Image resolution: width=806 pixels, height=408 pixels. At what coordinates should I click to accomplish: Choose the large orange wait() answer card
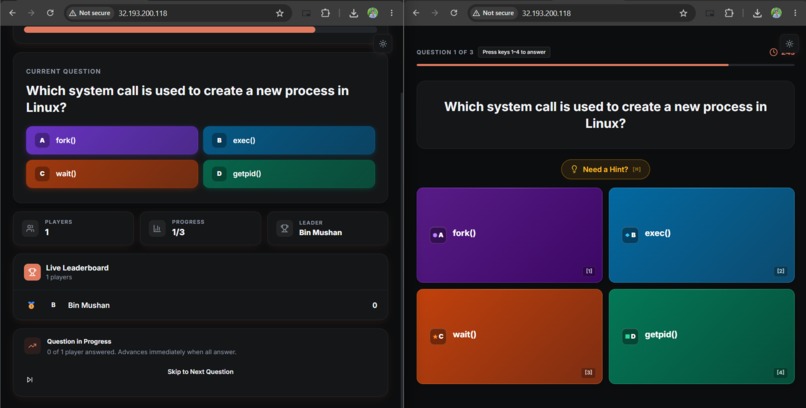click(x=509, y=337)
